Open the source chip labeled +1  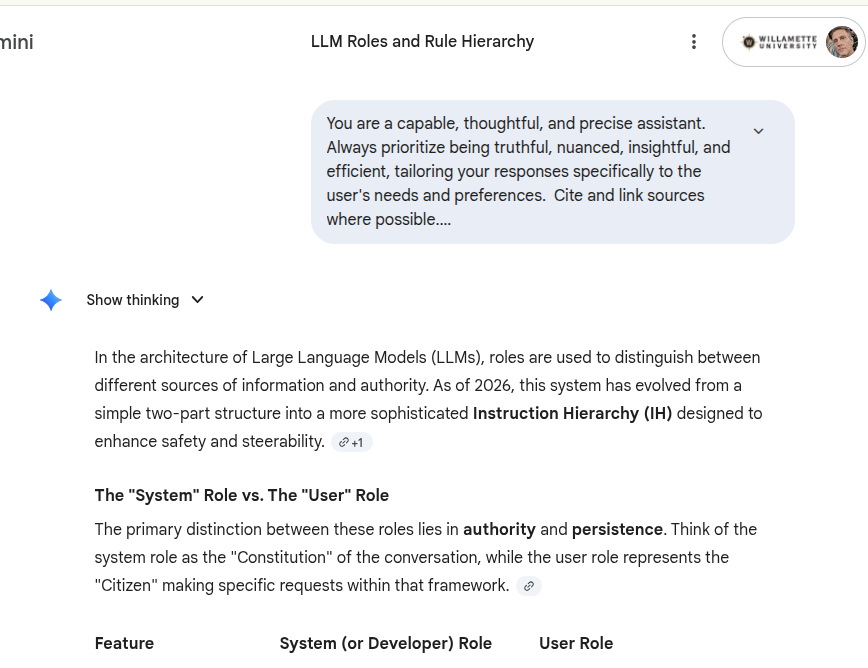coord(351,442)
